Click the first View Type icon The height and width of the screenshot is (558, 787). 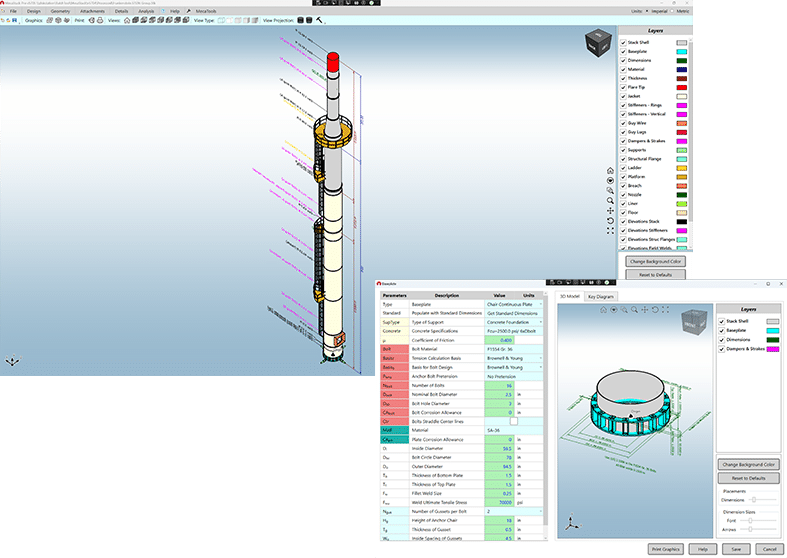point(221,20)
